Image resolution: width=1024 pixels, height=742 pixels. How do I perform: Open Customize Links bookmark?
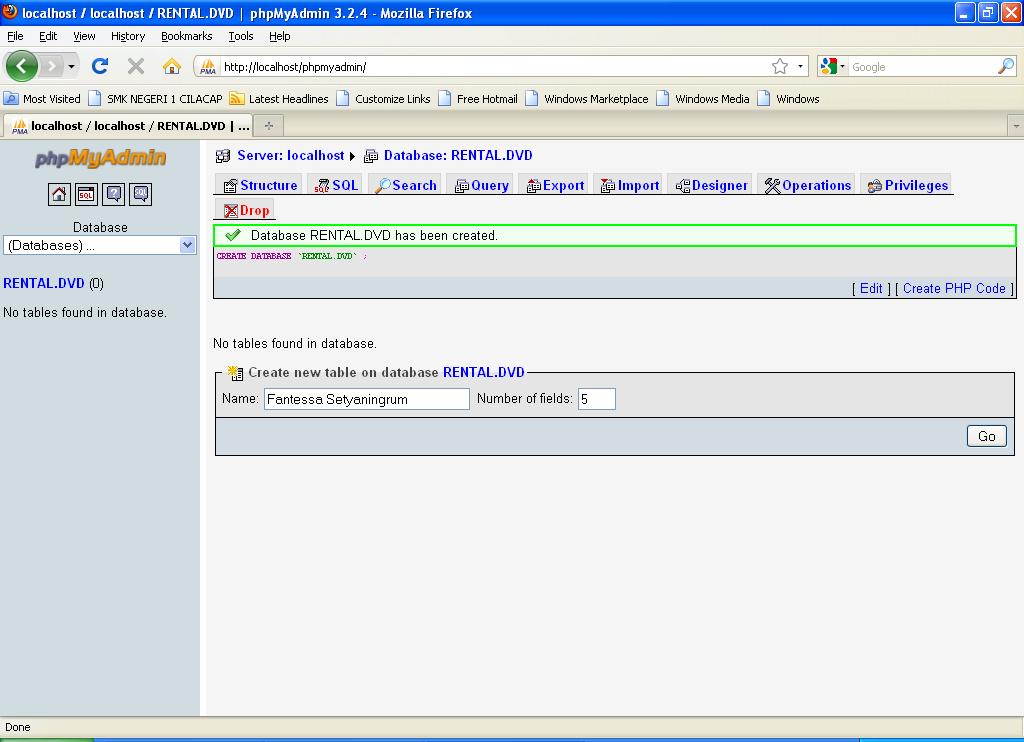pos(384,99)
